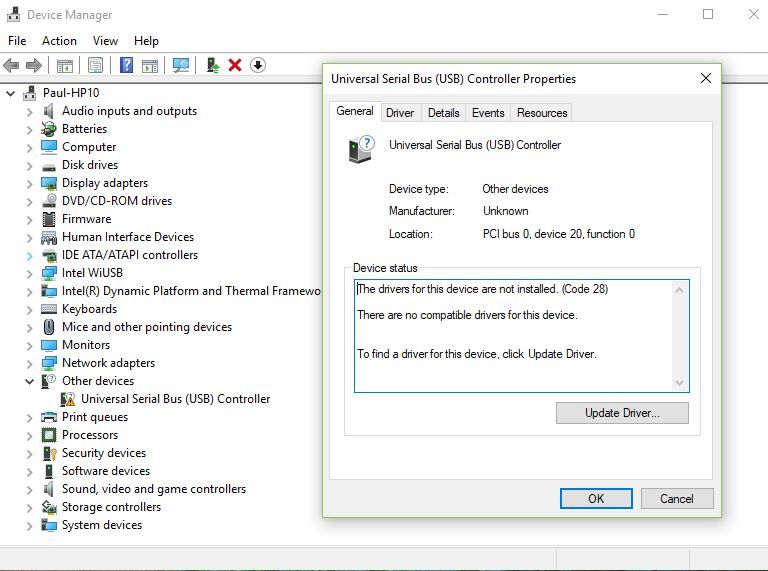Image resolution: width=768 pixels, height=571 pixels.
Task: Select the Paul-HP10 computer node
Action: 71,93
